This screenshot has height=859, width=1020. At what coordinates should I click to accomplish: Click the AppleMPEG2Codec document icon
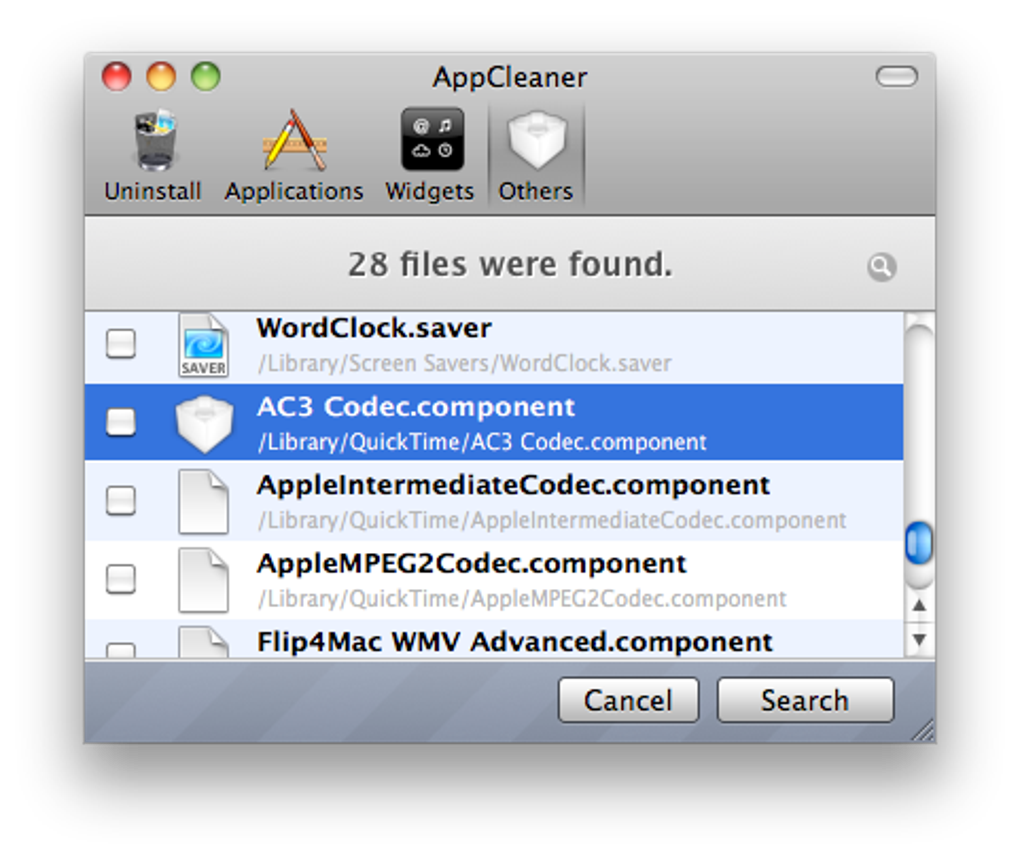(203, 579)
